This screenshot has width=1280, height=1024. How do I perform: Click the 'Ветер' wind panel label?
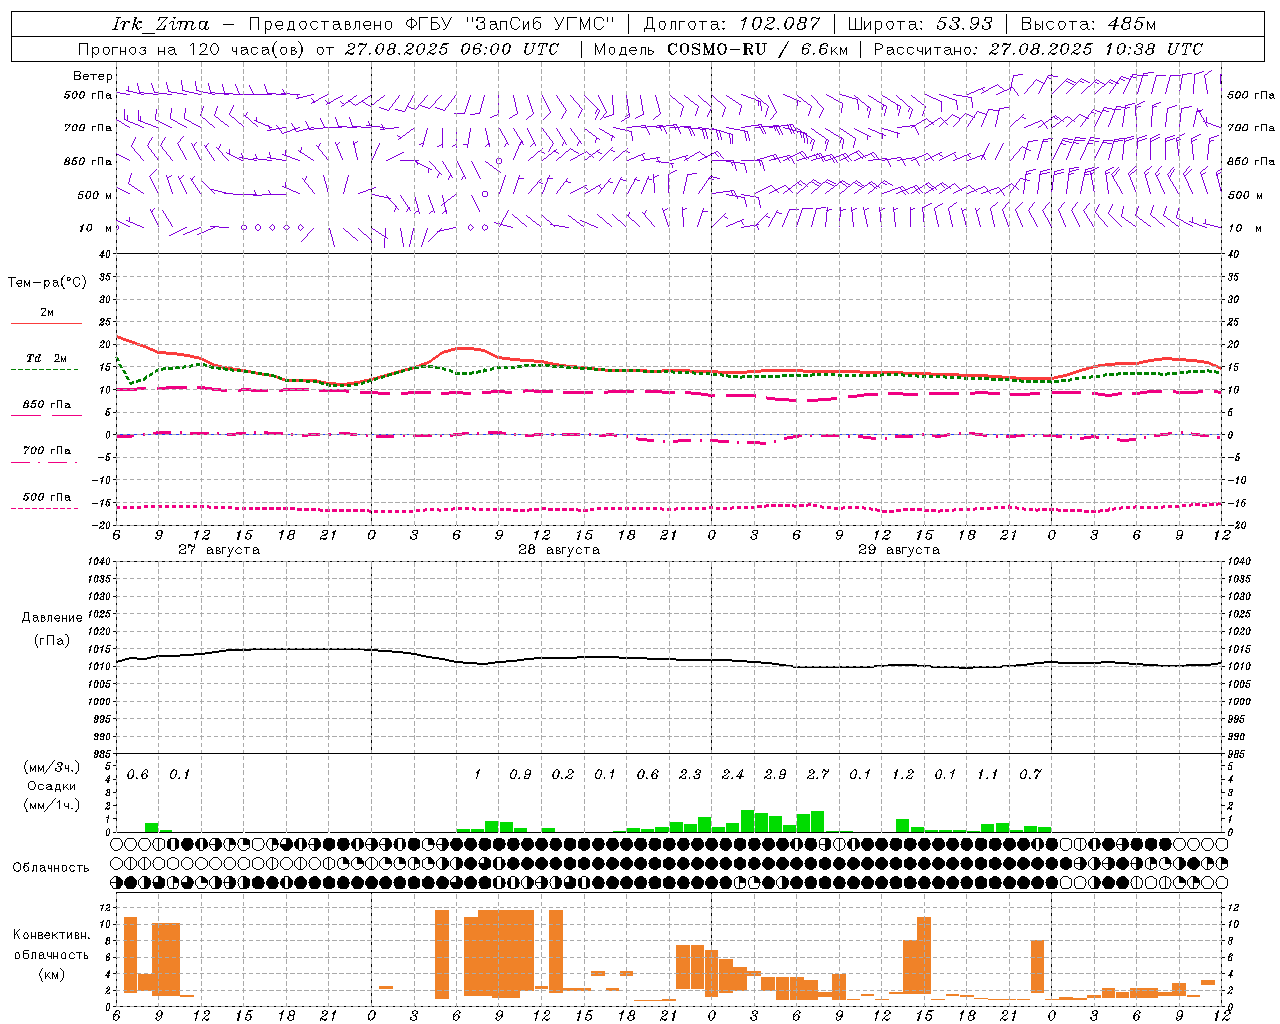tap(93, 76)
